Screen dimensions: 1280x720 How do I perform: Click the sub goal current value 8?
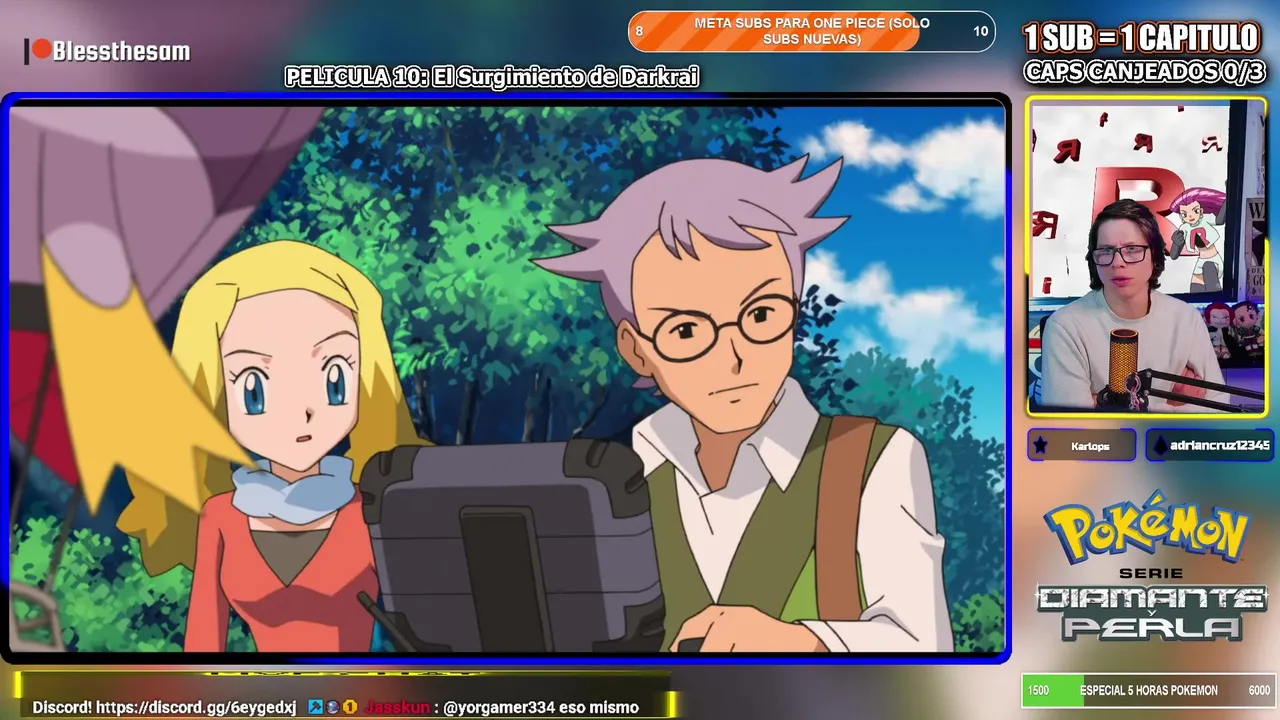(639, 31)
